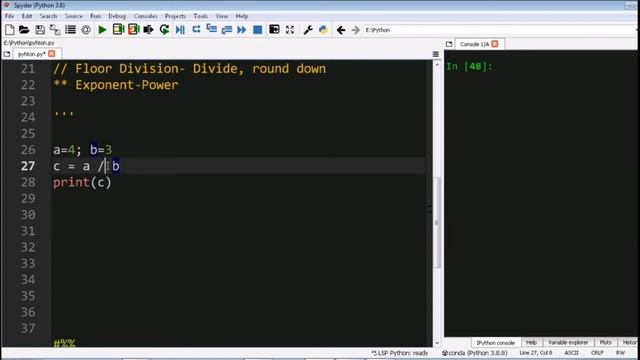Screen dimensions: 640x360
Task: Click the editor scroll down arrow
Action: click(x=437, y=343)
